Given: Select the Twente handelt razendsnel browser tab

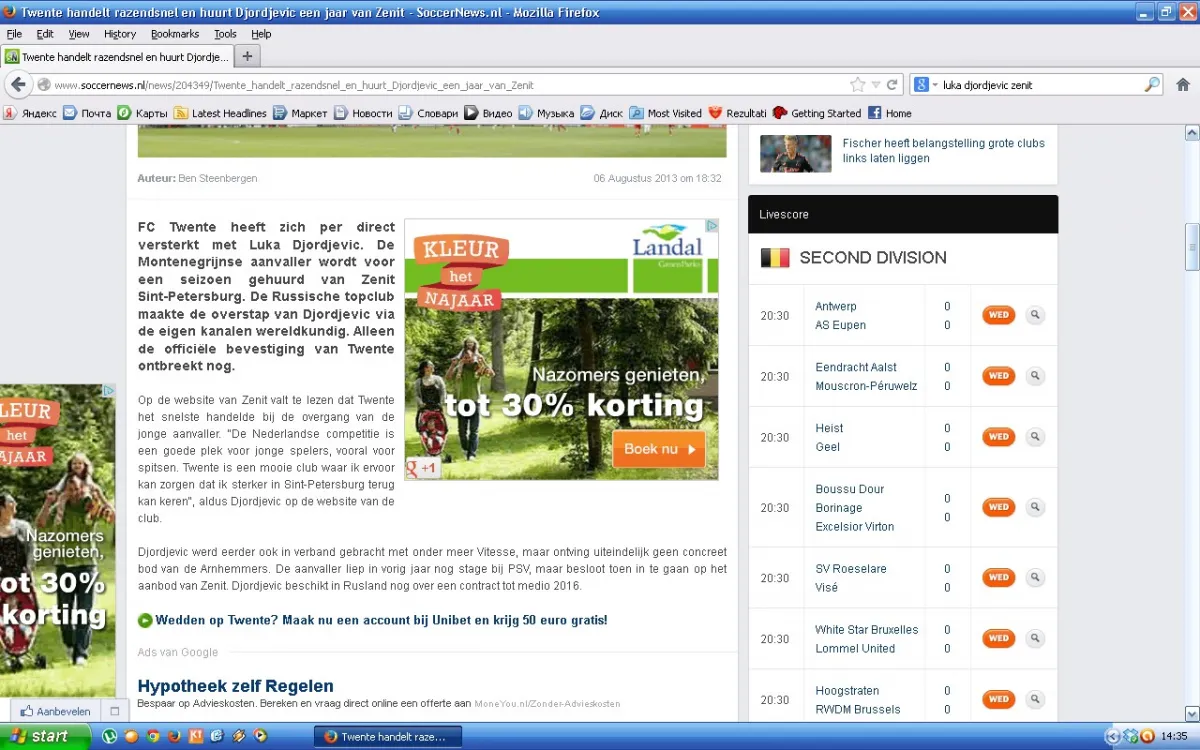Looking at the screenshot, I should pos(117,57).
